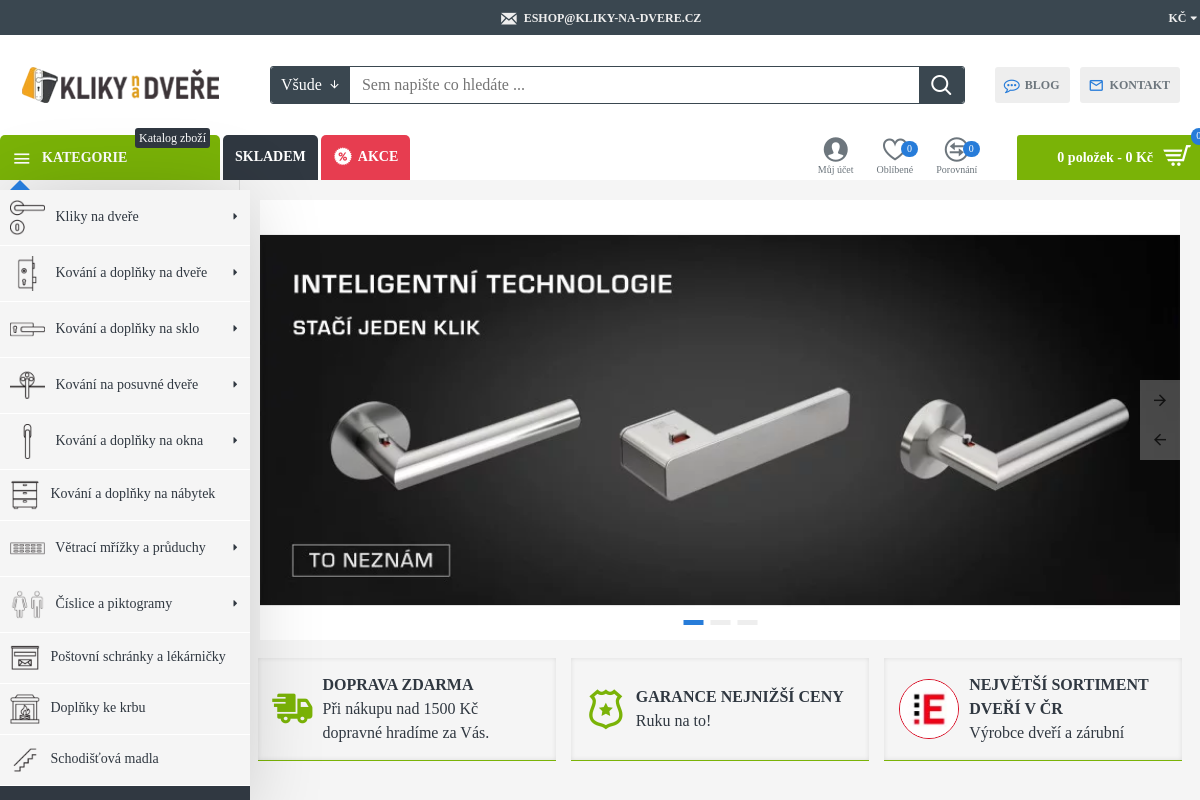Select the first carousel indicator
This screenshot has height=800, width=1200.
point(693,622)
